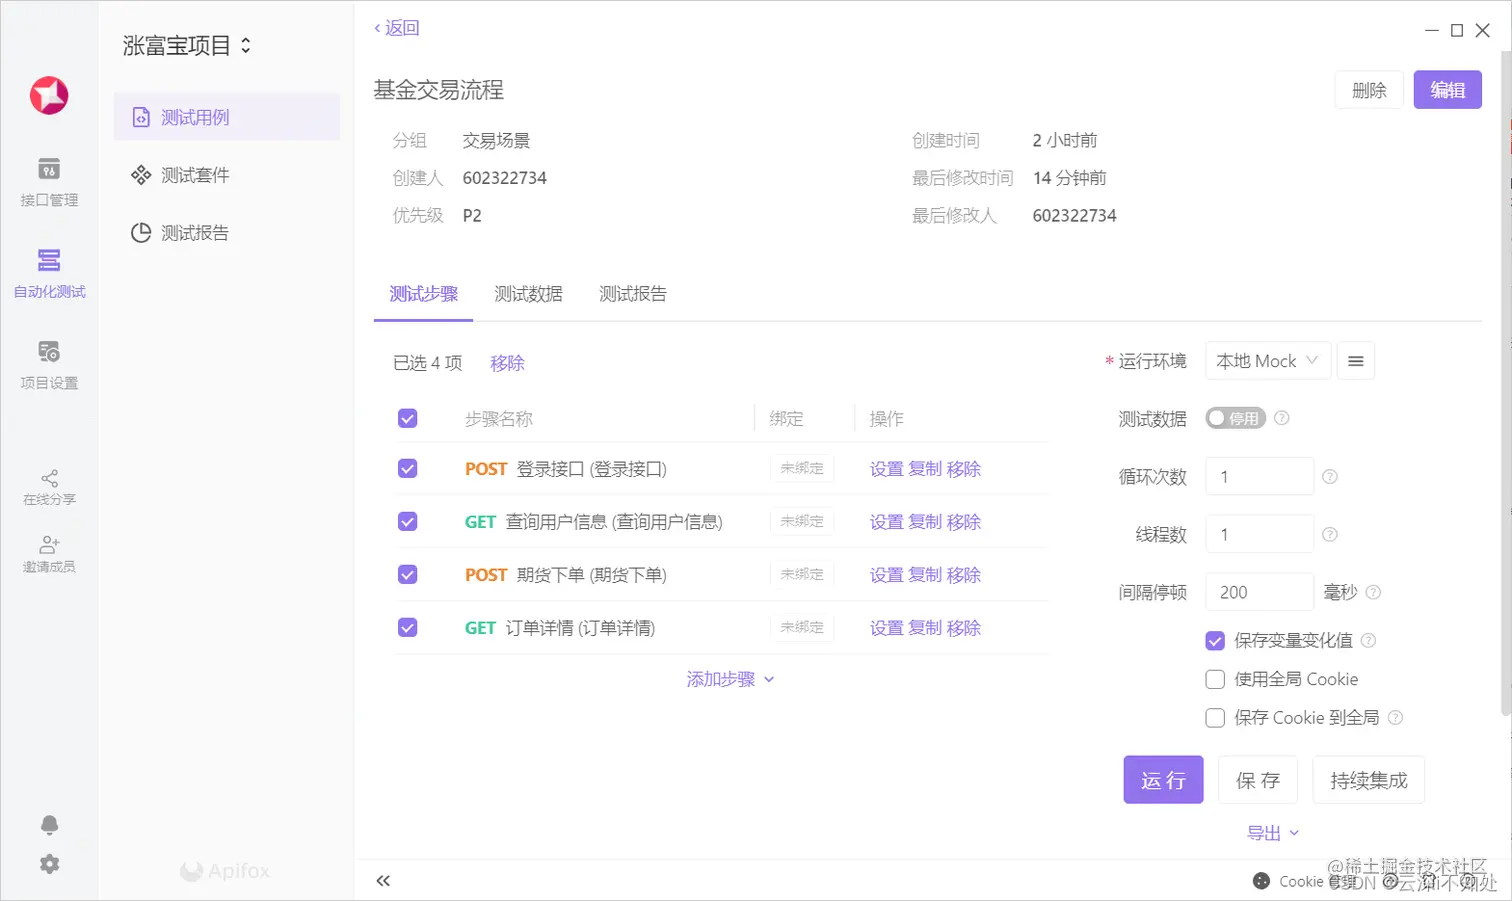Click the POST 期货下单 step name
Screen dimensions: 1512x901
pyautogui.click(x=566, y=575)
